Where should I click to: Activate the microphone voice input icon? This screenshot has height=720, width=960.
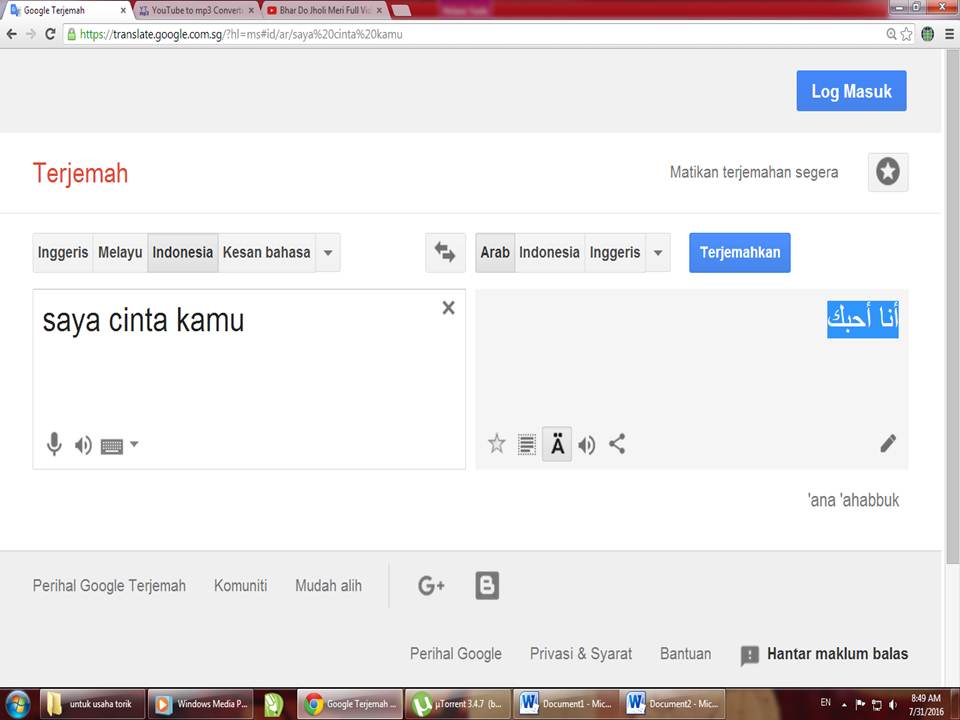click(x=54, y=444)
